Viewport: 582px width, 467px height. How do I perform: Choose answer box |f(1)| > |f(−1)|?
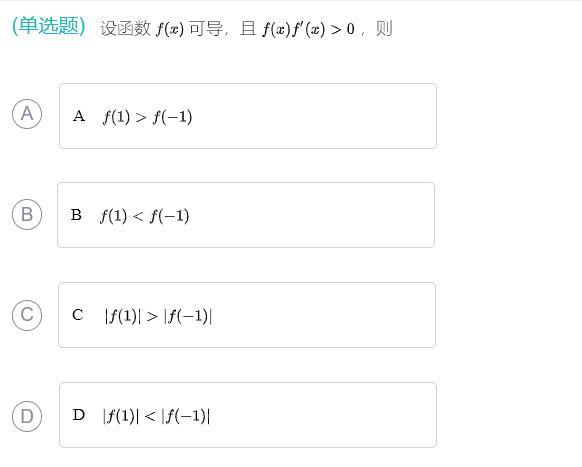point(247,315)
